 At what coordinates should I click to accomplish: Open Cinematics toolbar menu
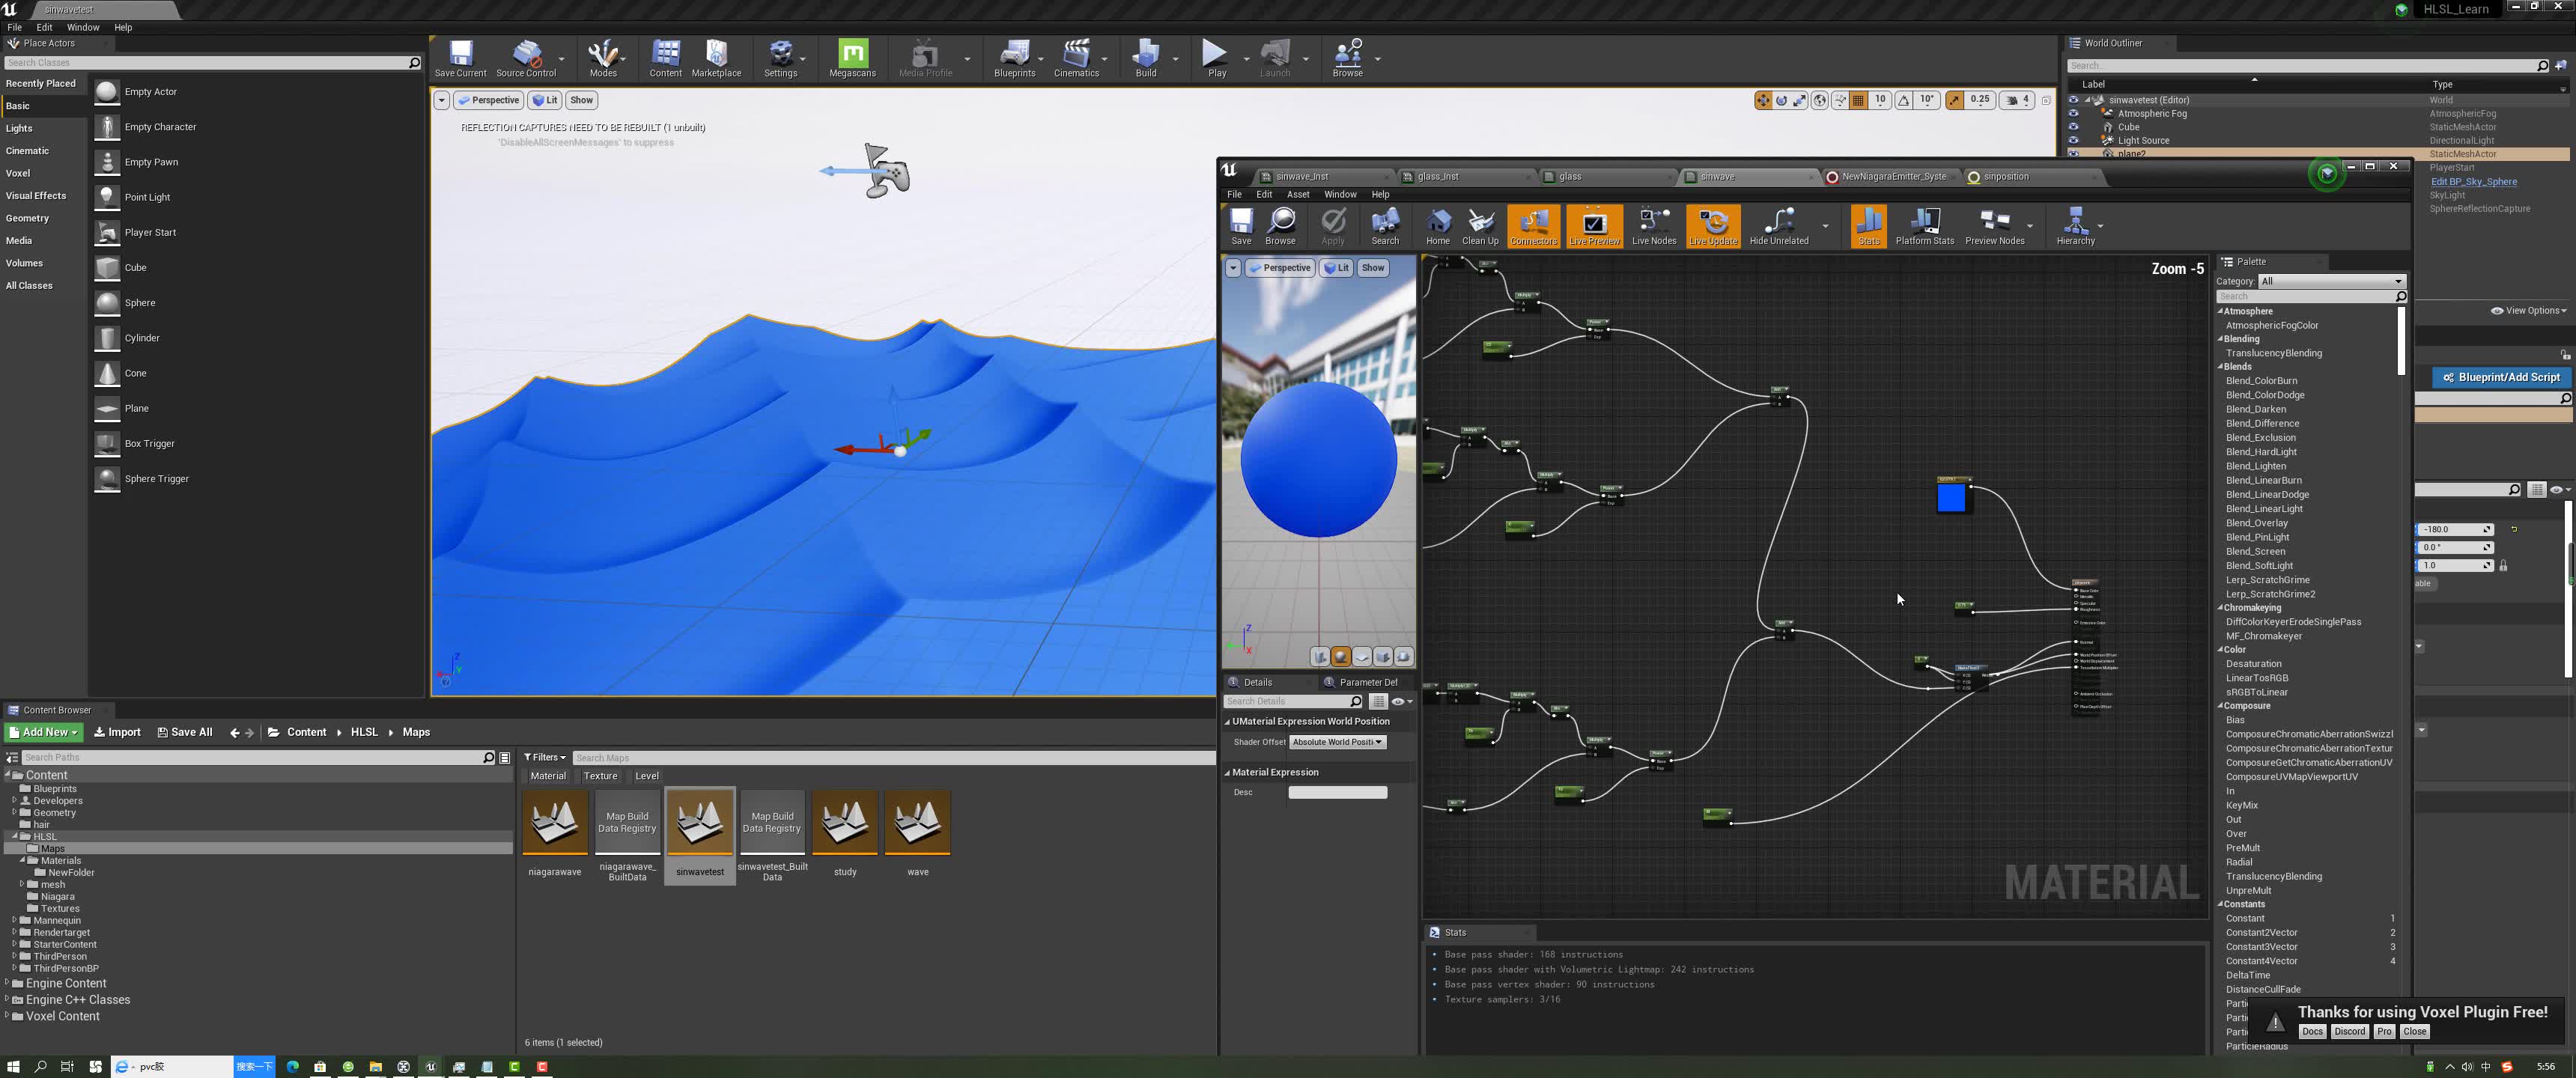tap(1076, 58)
